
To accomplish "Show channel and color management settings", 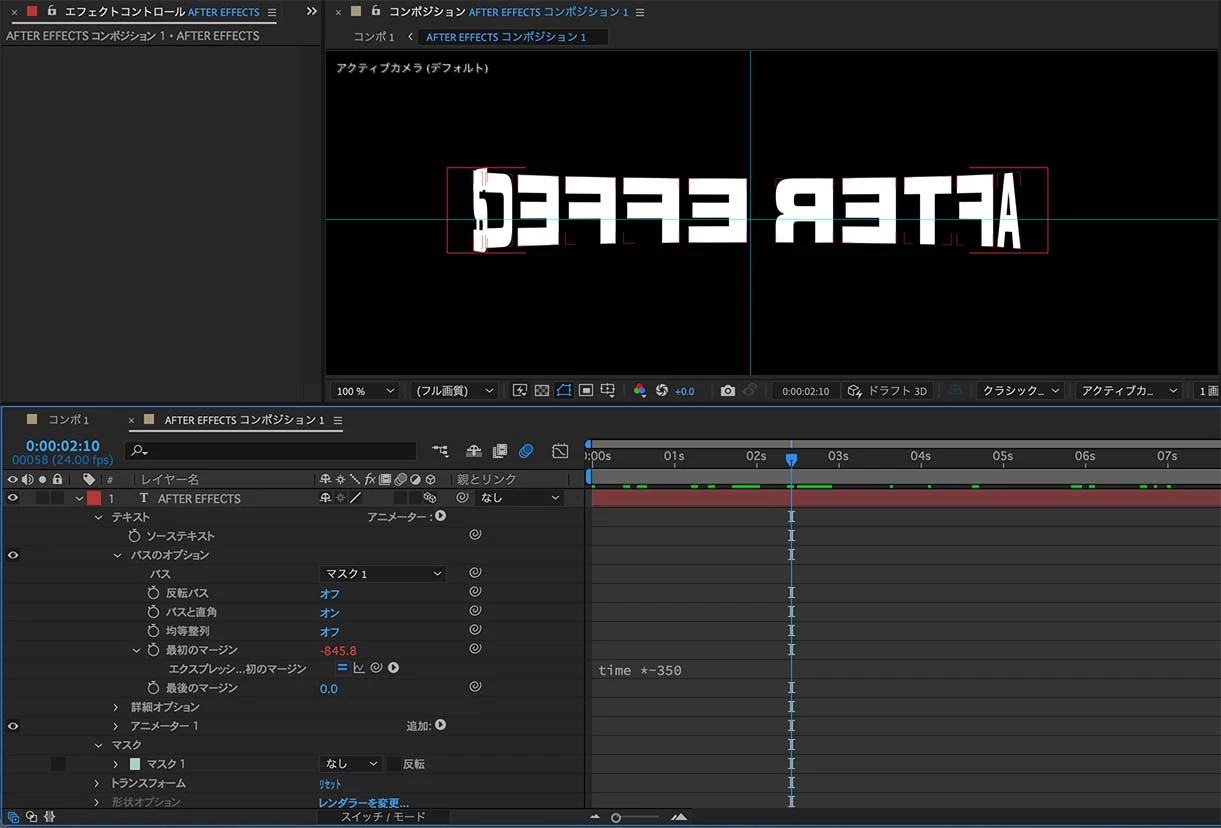I will click(x=640, y=391).
